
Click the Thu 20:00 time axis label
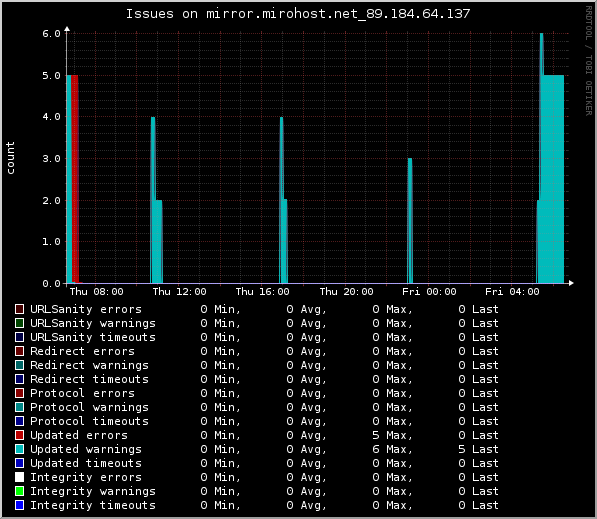346,292
